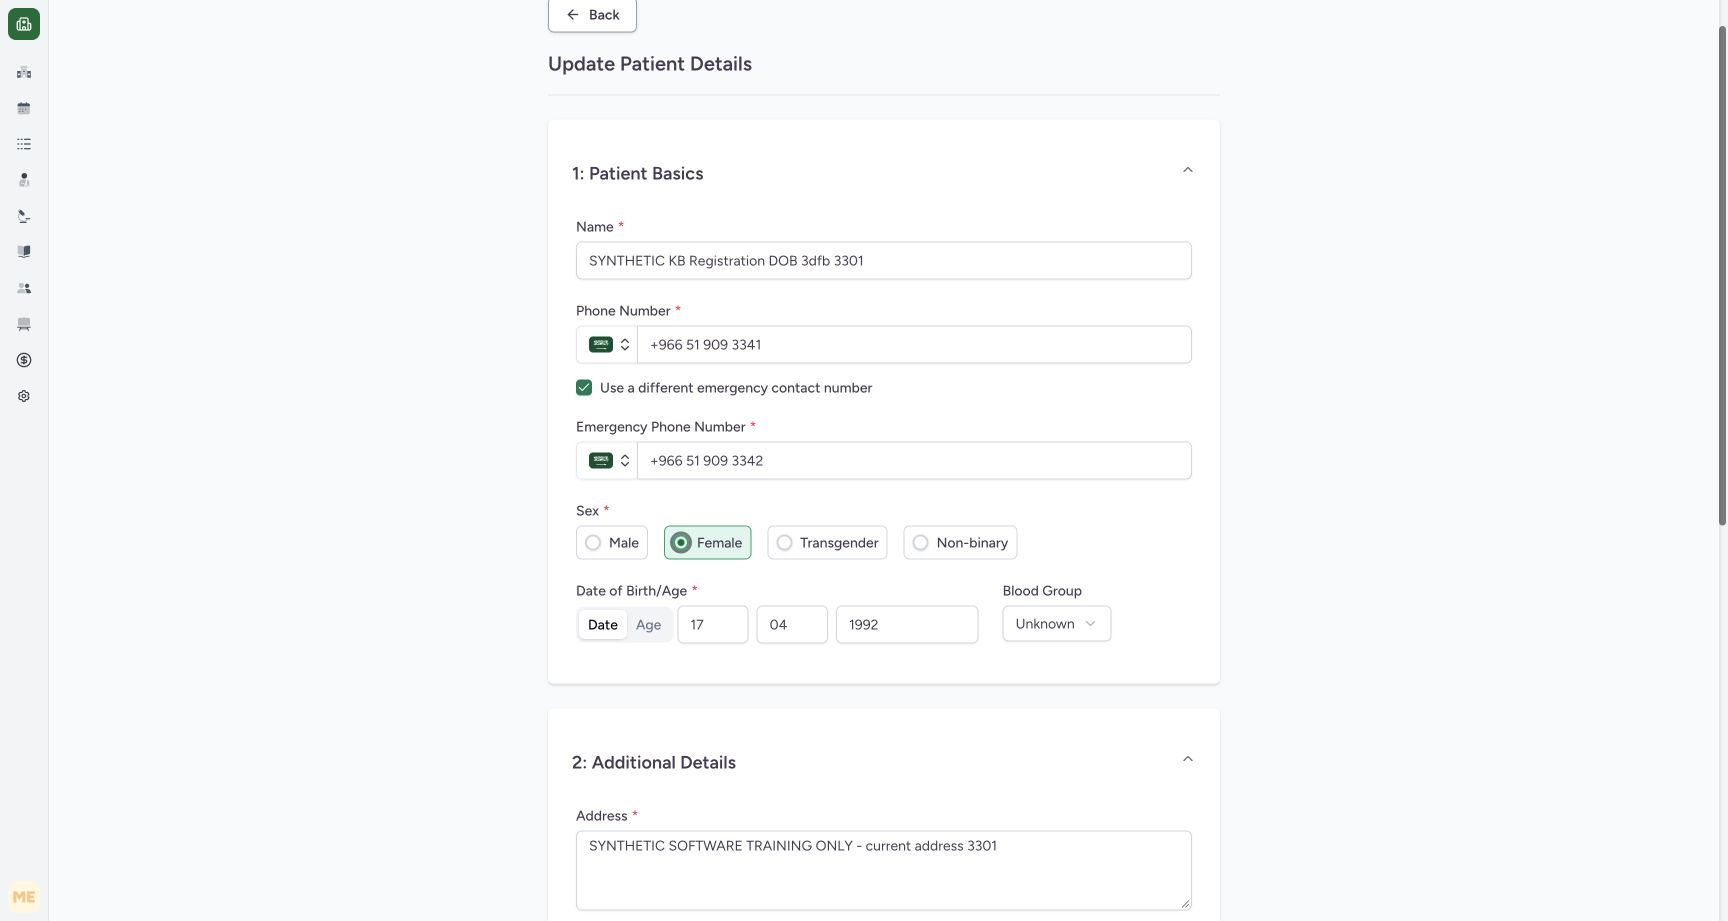This screenshot has width=1728, height=921.
Task: Click the page vertical scrollbar thumb
Action: point(1722,275)
